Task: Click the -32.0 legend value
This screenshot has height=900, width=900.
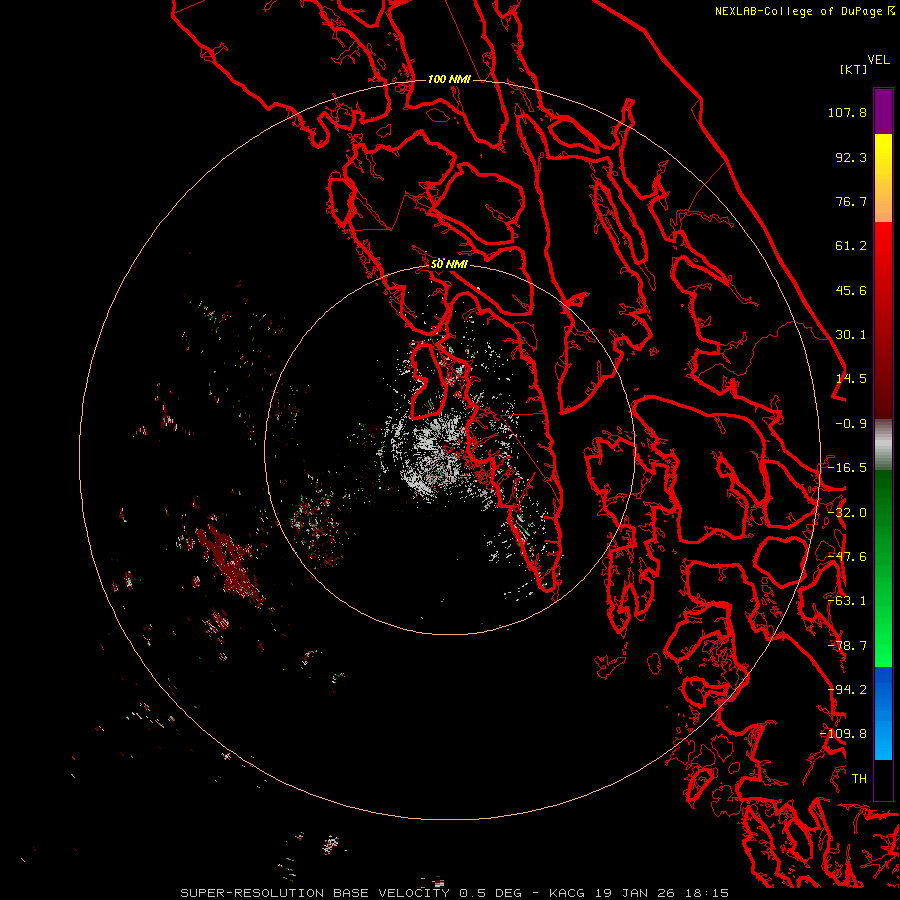Action: (847, 513)
